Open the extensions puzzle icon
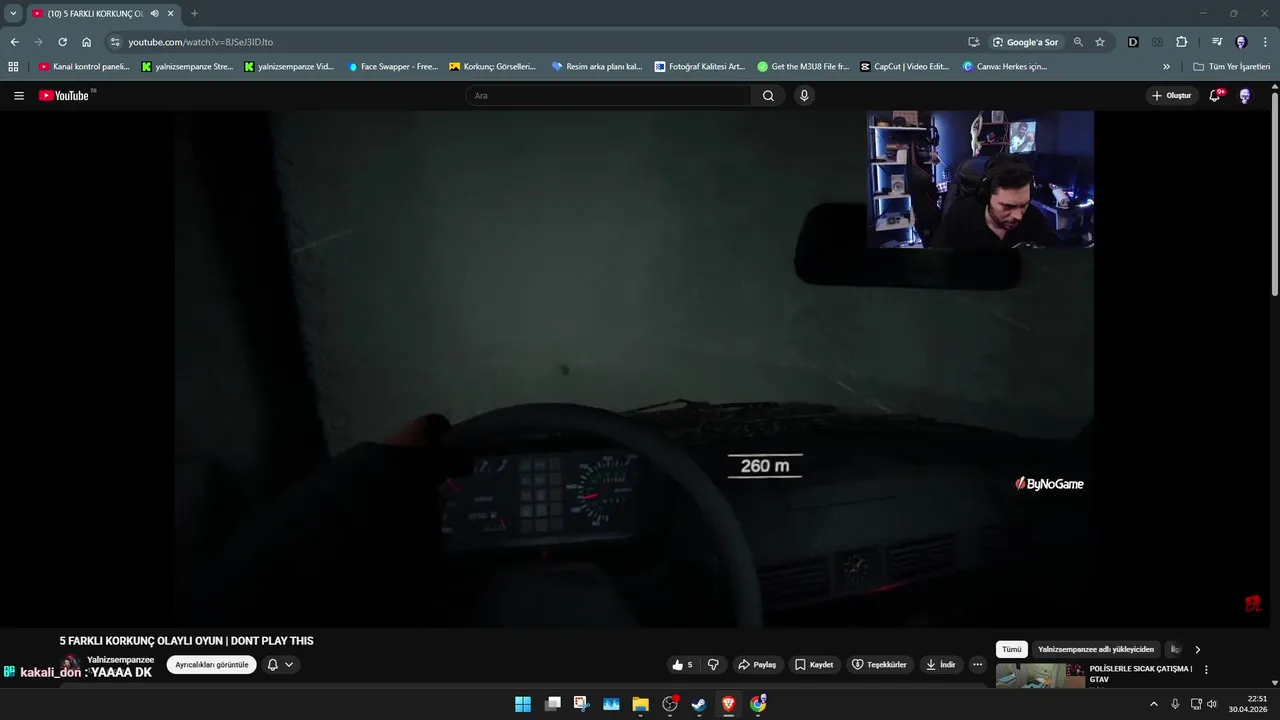1280x720 pixels. [1182, 42]
